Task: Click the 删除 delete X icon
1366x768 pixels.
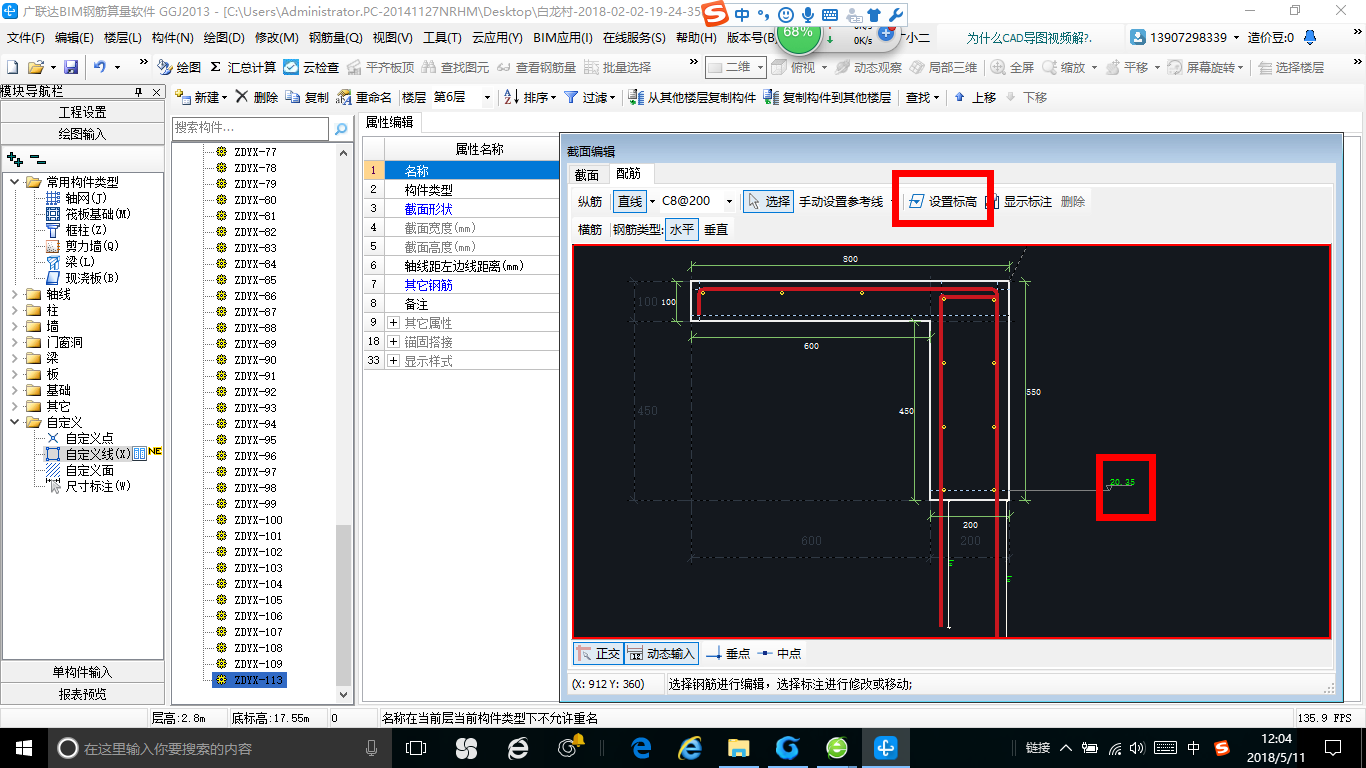Action: (x=241, y=97)
